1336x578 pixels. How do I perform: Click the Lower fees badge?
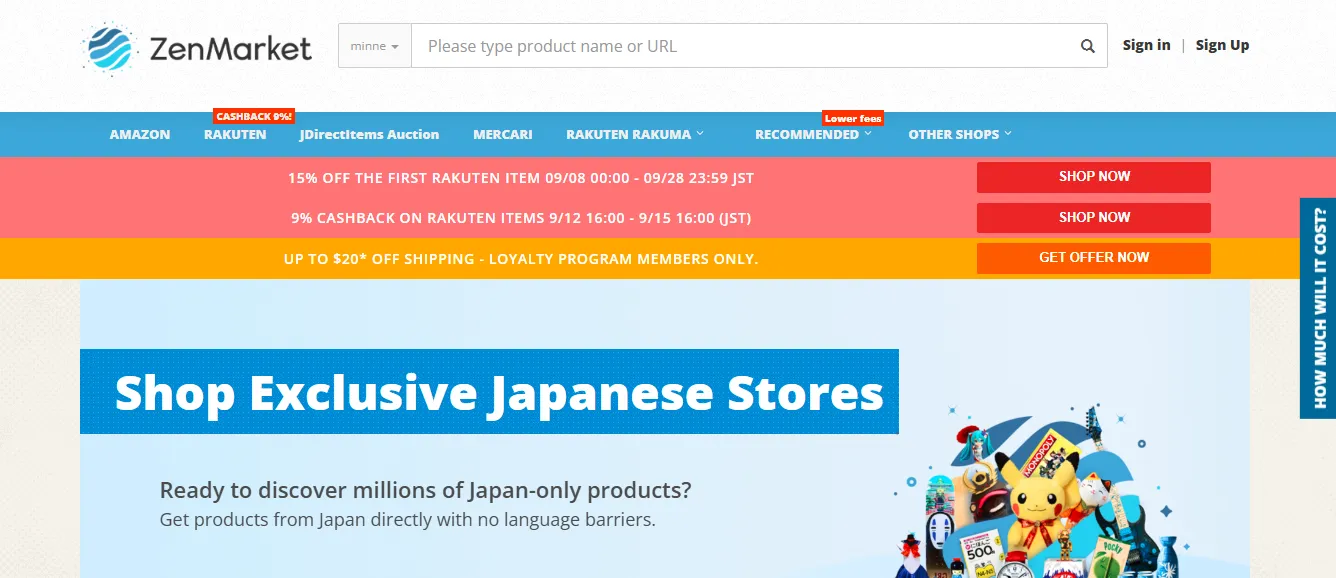(x=853, y=118)
